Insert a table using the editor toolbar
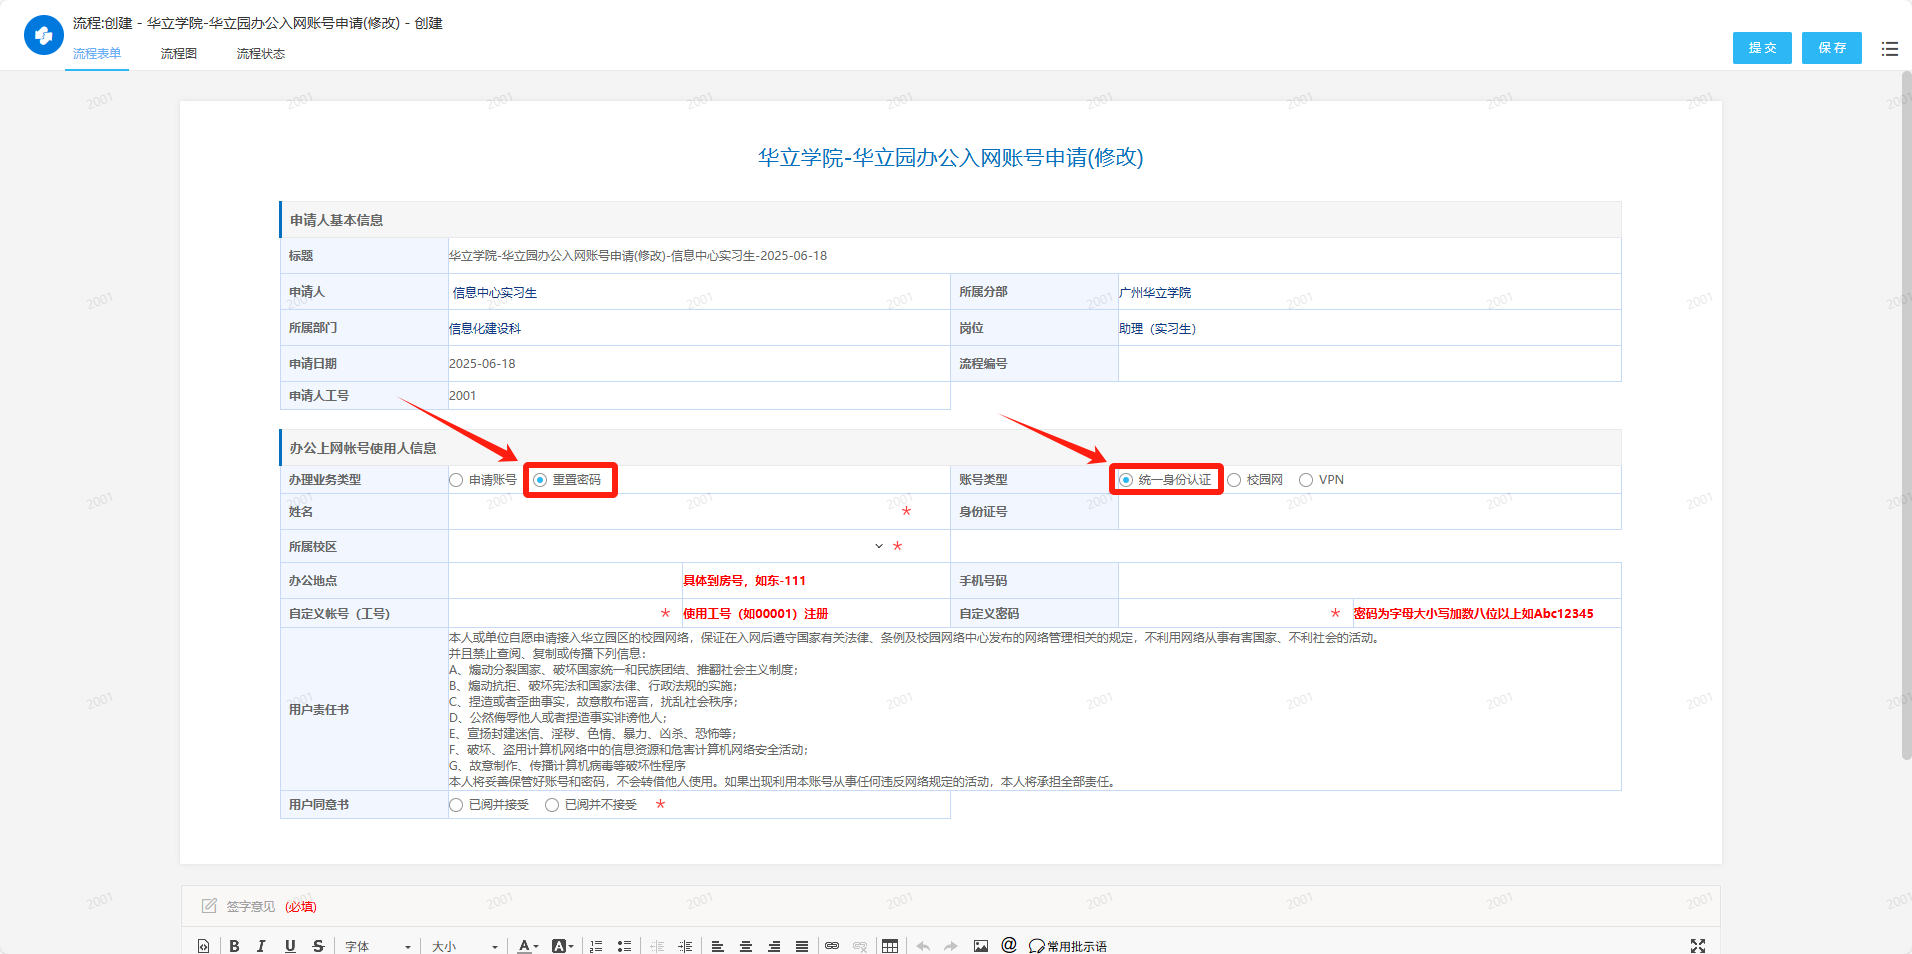 coord(890,946)
